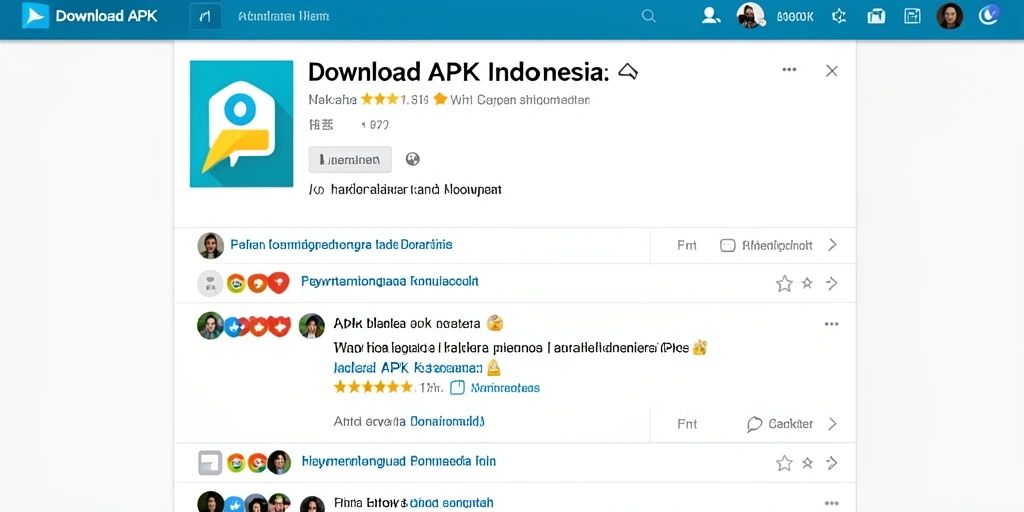
Task: Click the heart reaction in Peywrtamiongaaa row
Action: pyautogui.click(x=279, y=282)
